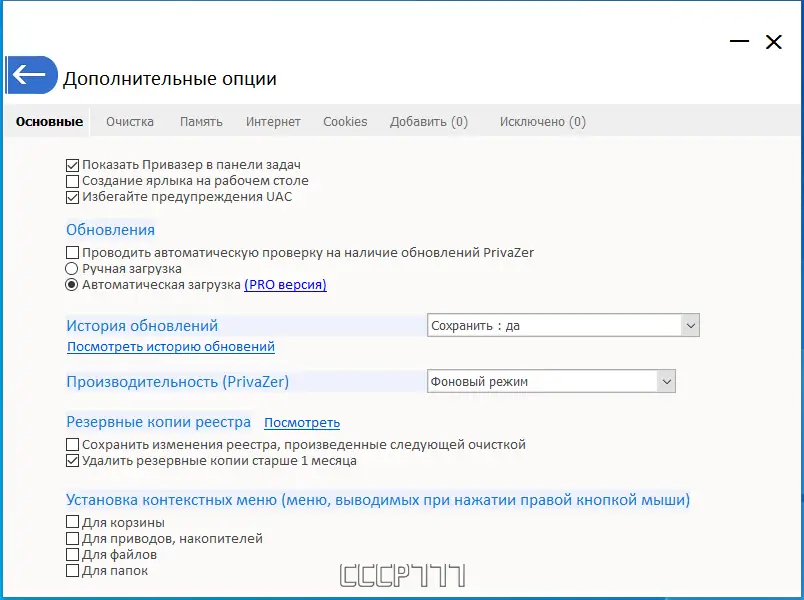Open the 'Сохранить : да' dropdown
The image size is (804, 600).
point(692,324)
